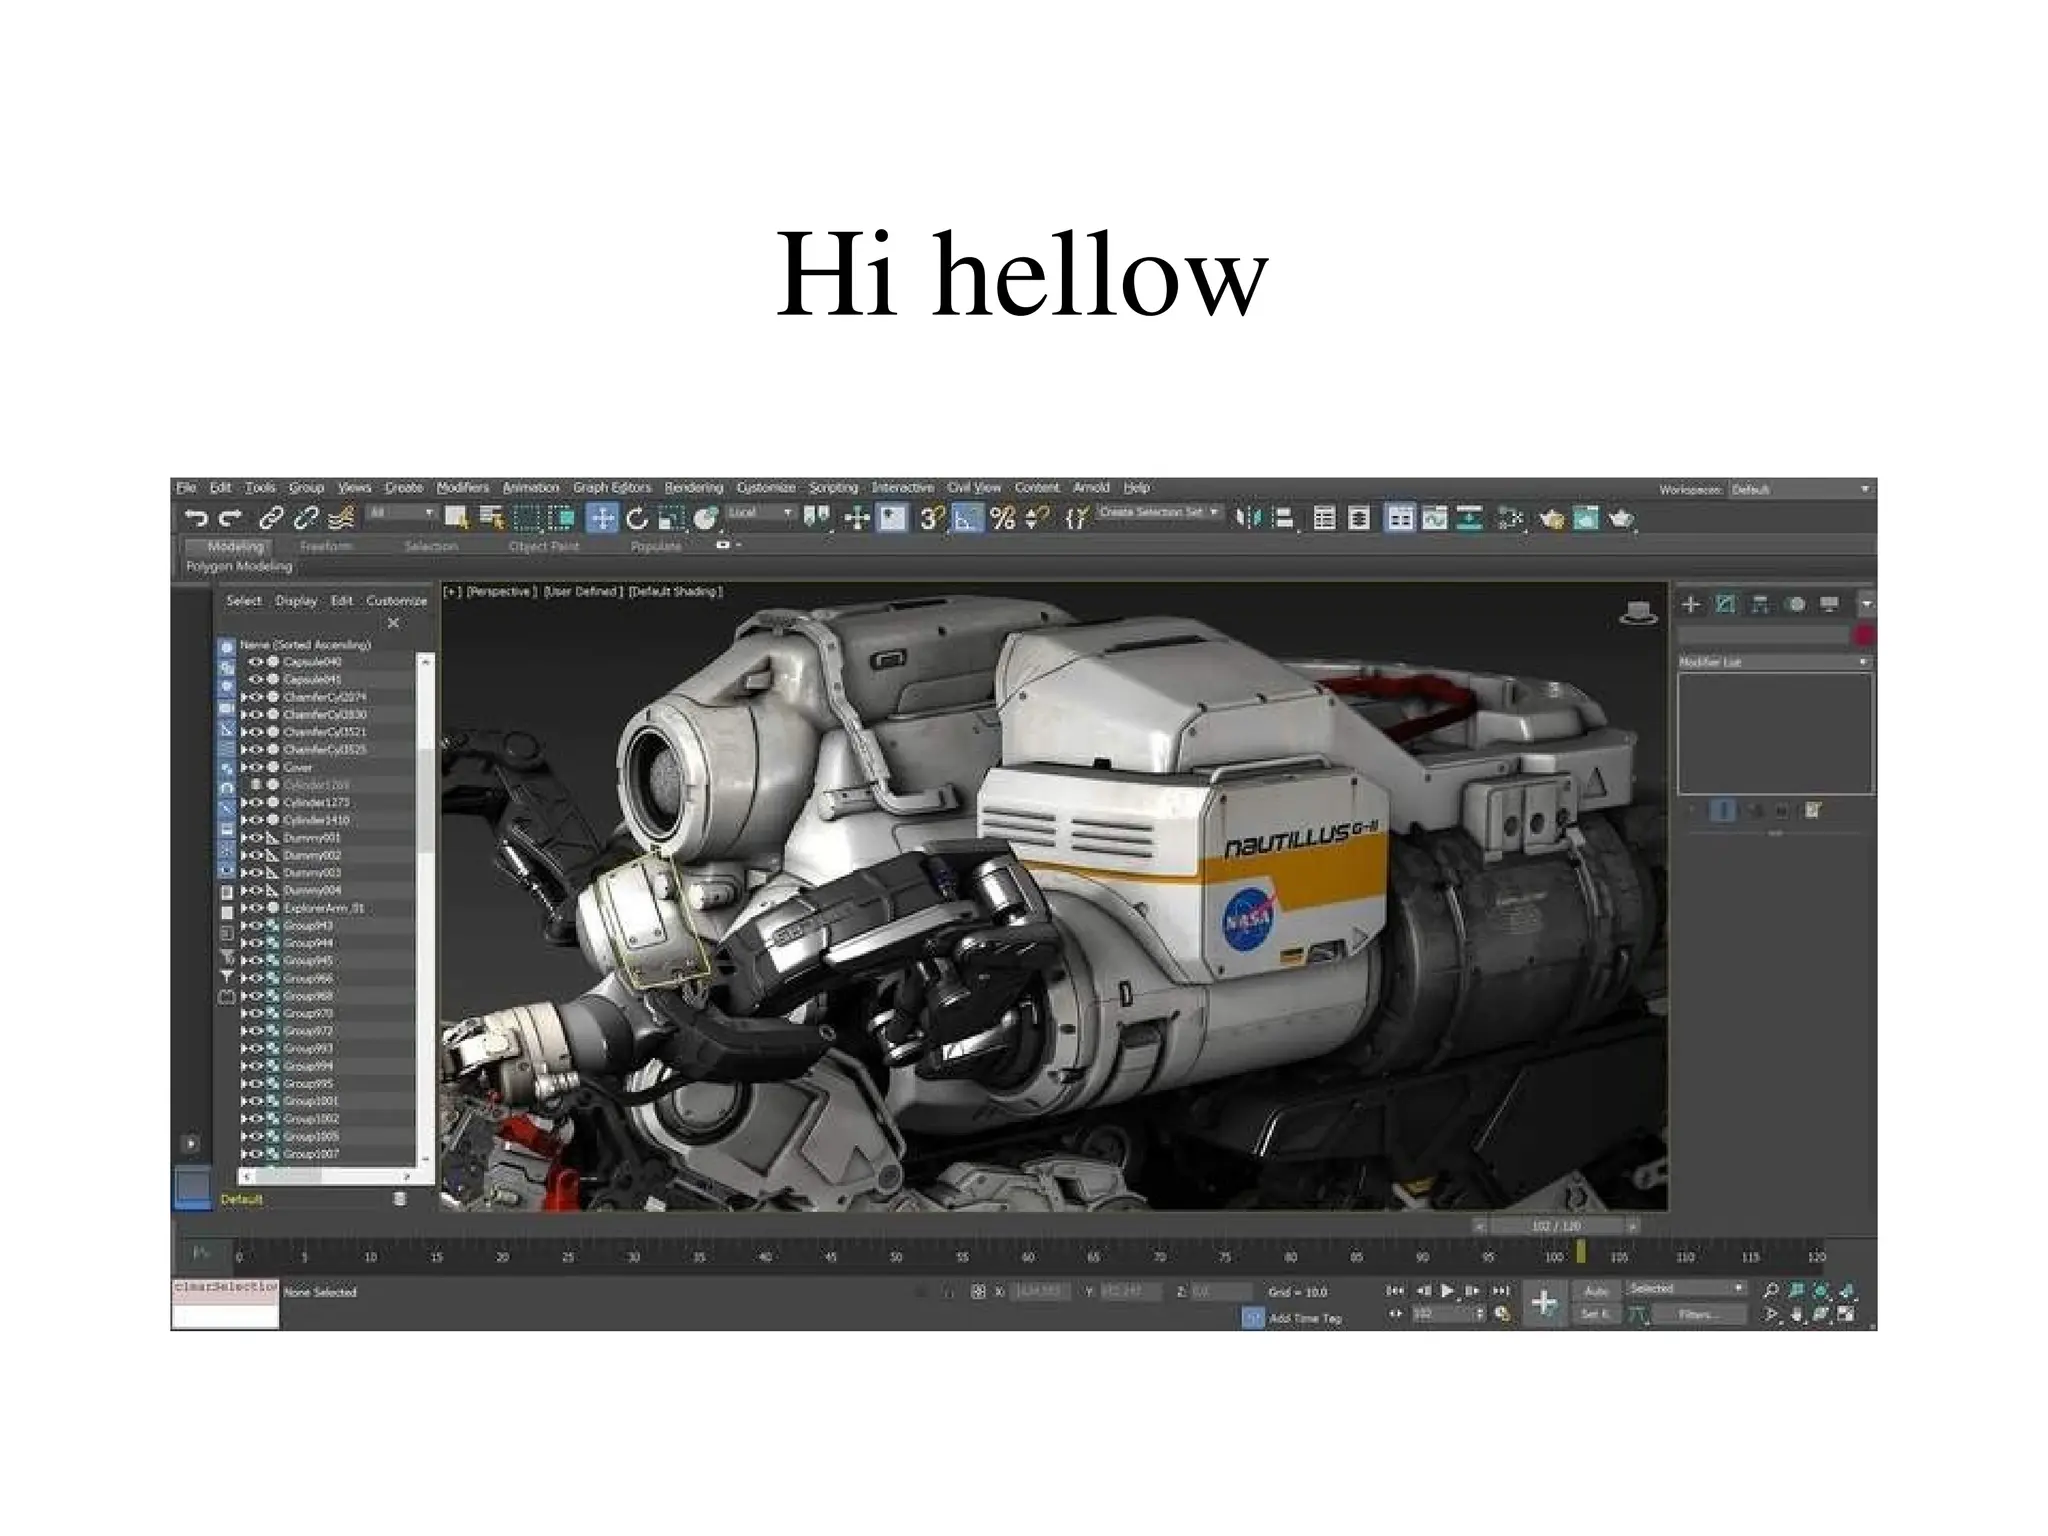
Task: Open the Layer Explorer icon
Action: click(x=1359, y=518)
